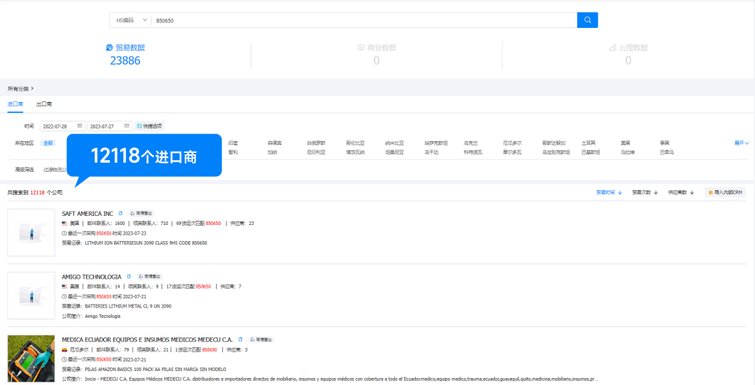Image resolution: width=755 pixels, height=385 pixels.
Task: Open the end date 2023-07-27 calendar icon
Action: [x=127, y=126]
